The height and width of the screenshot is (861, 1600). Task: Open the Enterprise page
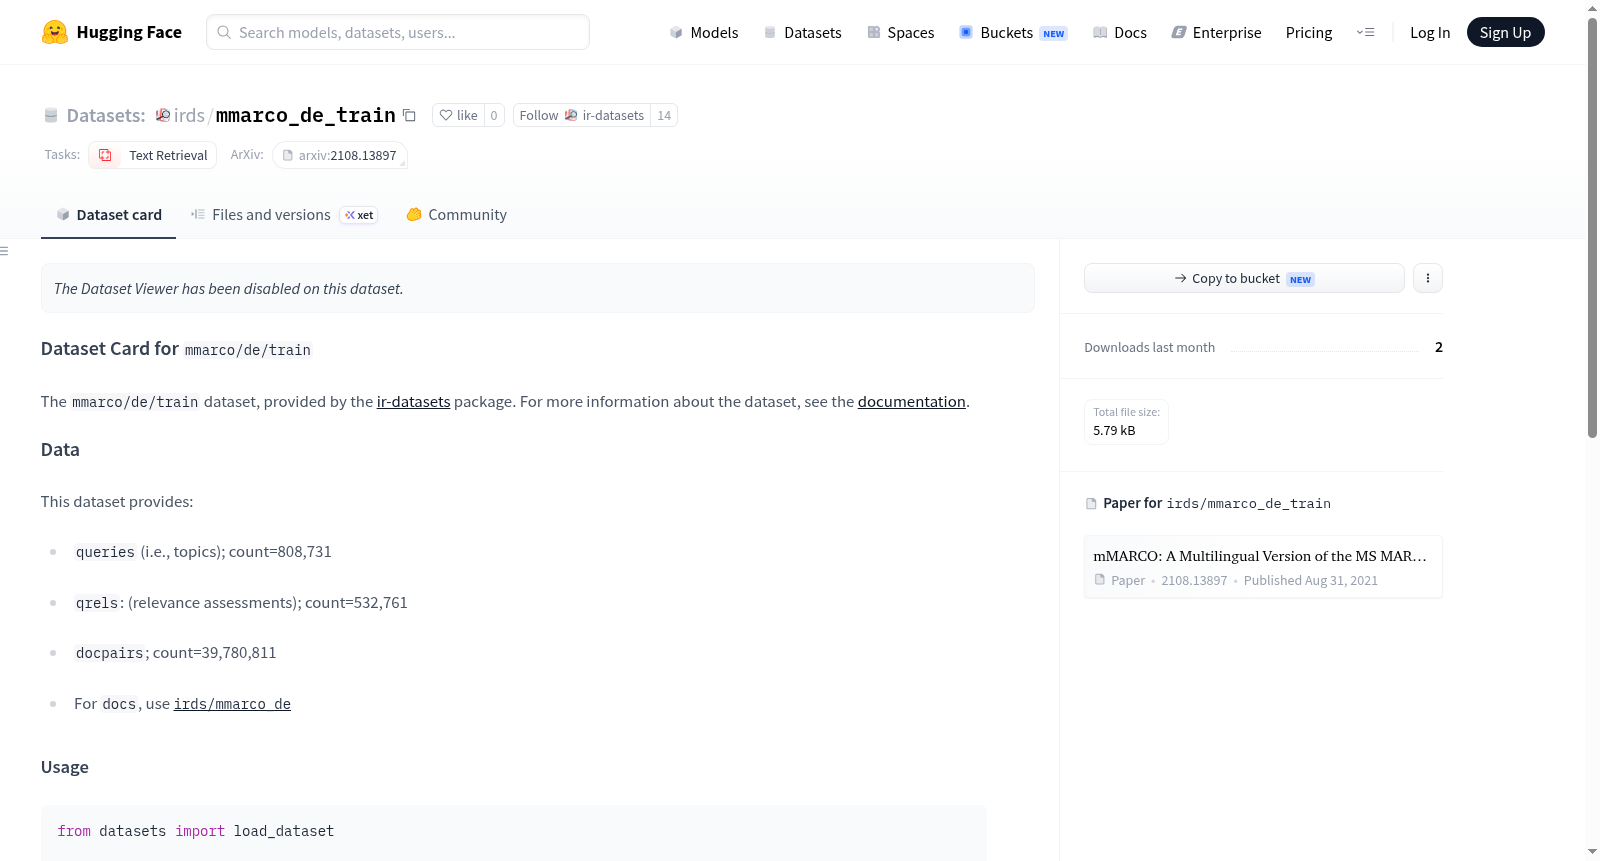1216,32
